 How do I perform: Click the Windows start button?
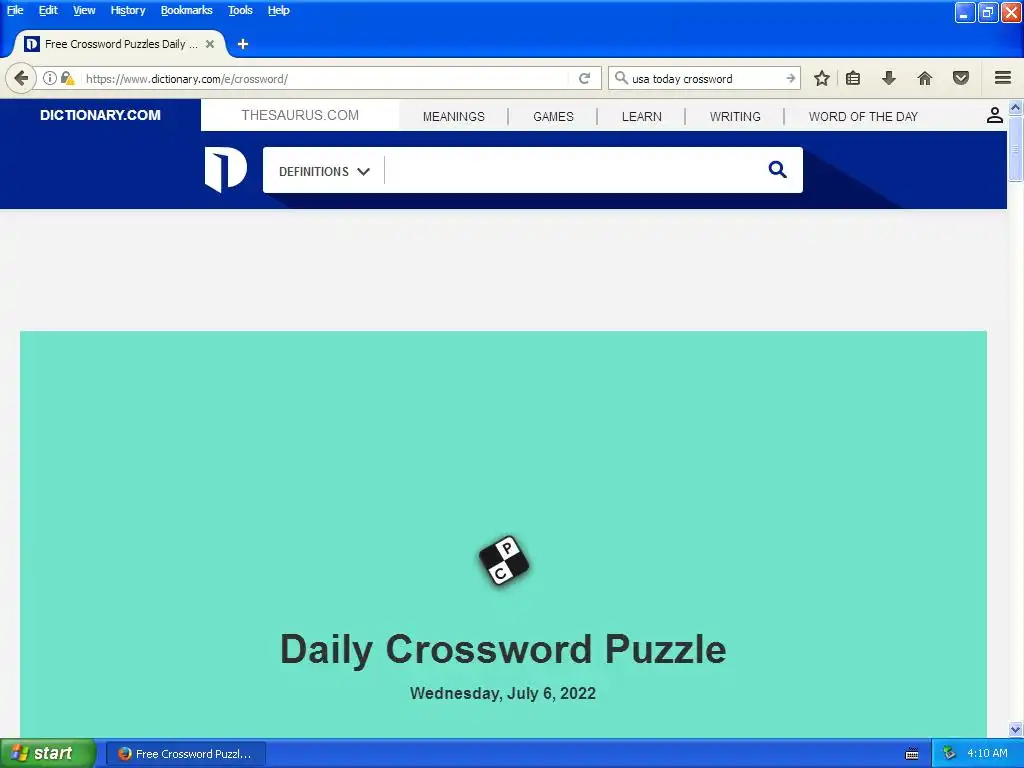[48, 754]
